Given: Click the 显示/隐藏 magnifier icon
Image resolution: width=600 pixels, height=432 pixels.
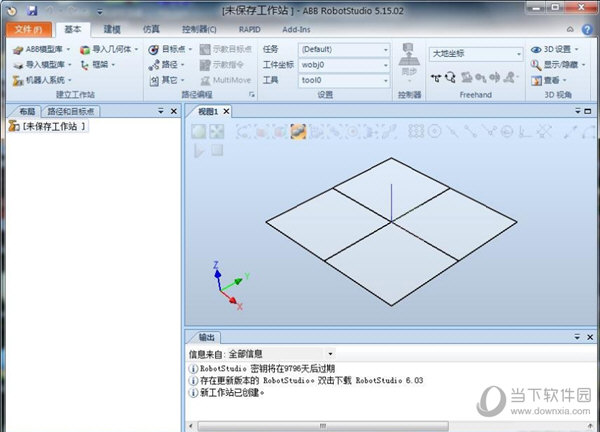Looking at the screenshot, I should pos(536,65).
